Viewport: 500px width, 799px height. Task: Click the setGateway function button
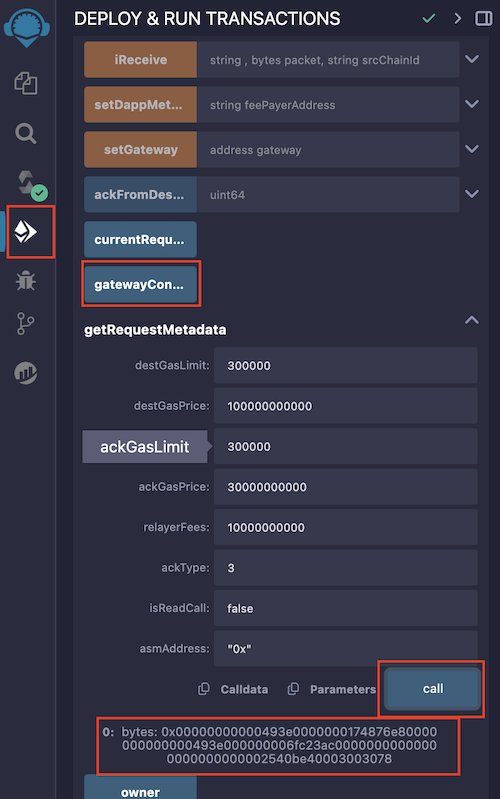point(141,149)
